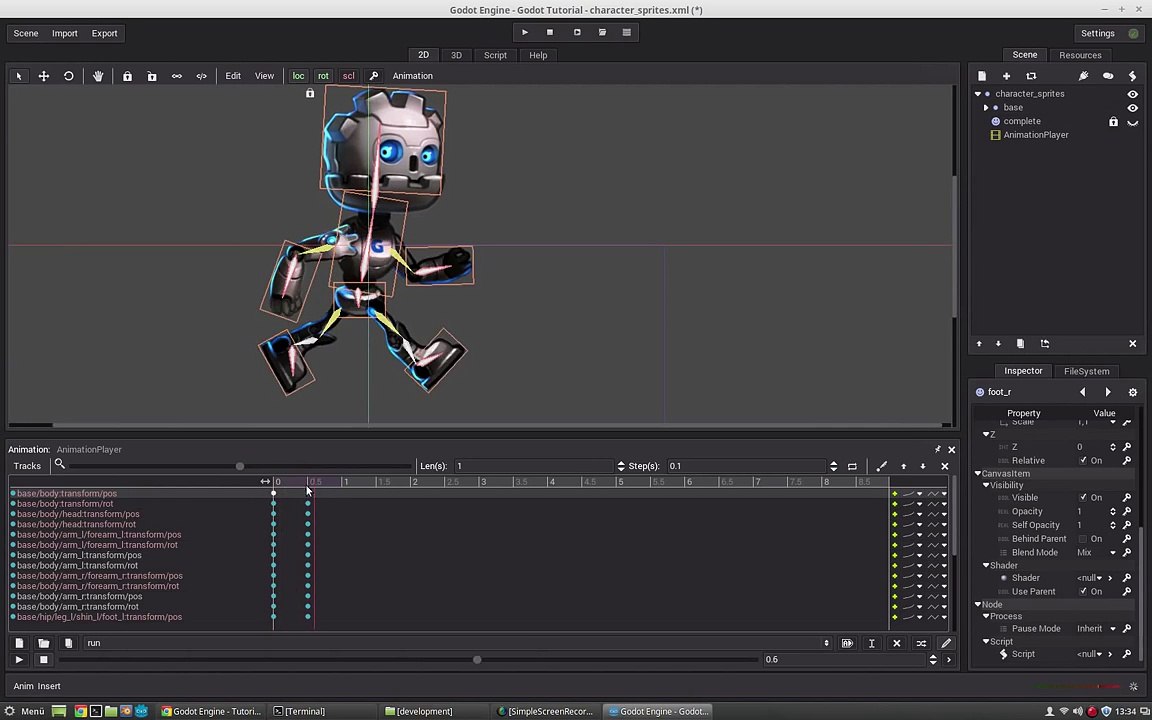Click the new animation page icon
The image size is (1152, 720).
click(19, 643)
